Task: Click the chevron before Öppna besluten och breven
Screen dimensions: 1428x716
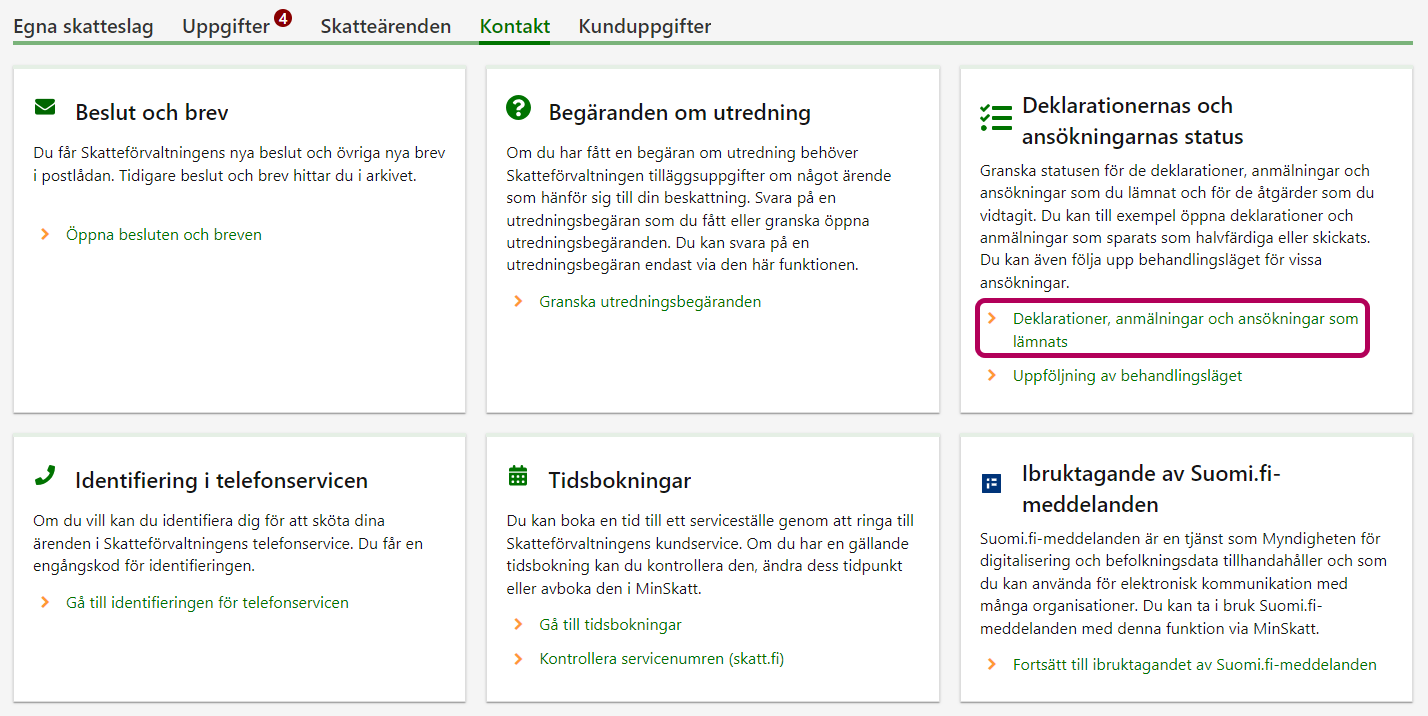Action: coord(45,235)
